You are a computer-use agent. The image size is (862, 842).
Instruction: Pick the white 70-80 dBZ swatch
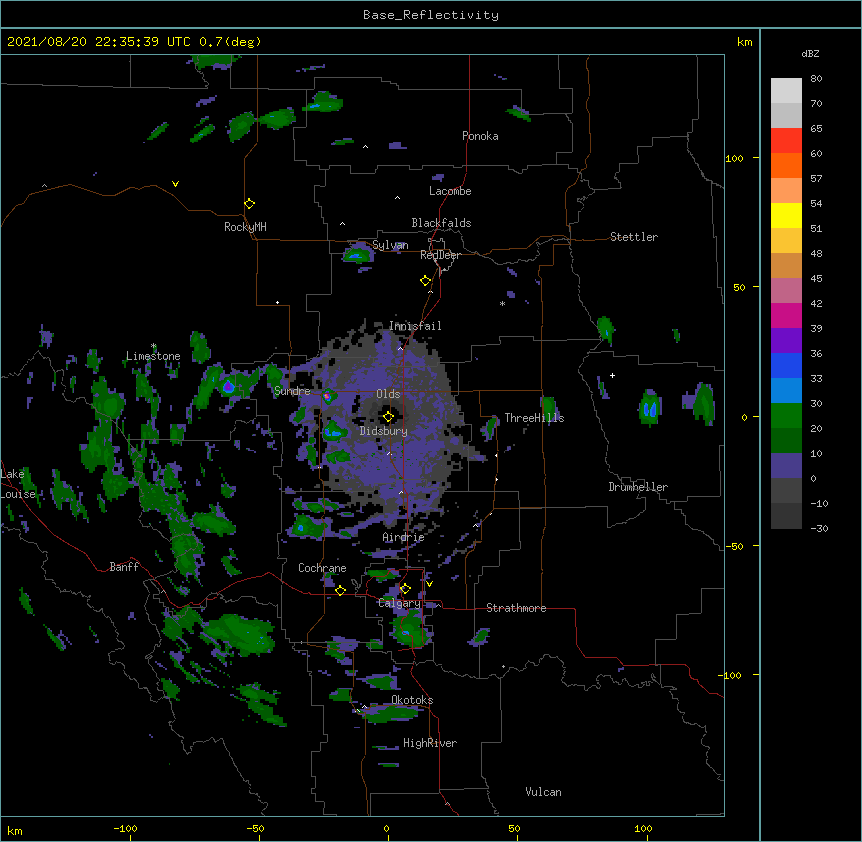786,91
